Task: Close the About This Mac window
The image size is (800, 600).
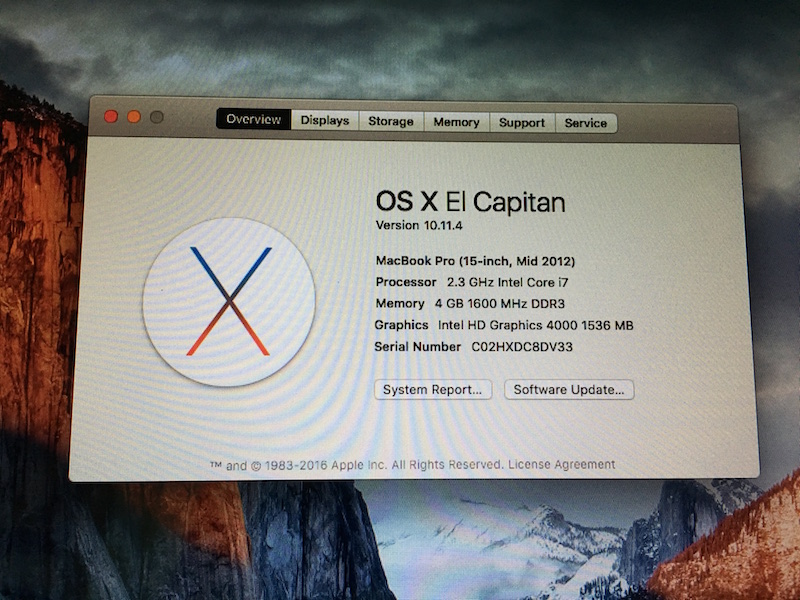Action: point(111,116)
